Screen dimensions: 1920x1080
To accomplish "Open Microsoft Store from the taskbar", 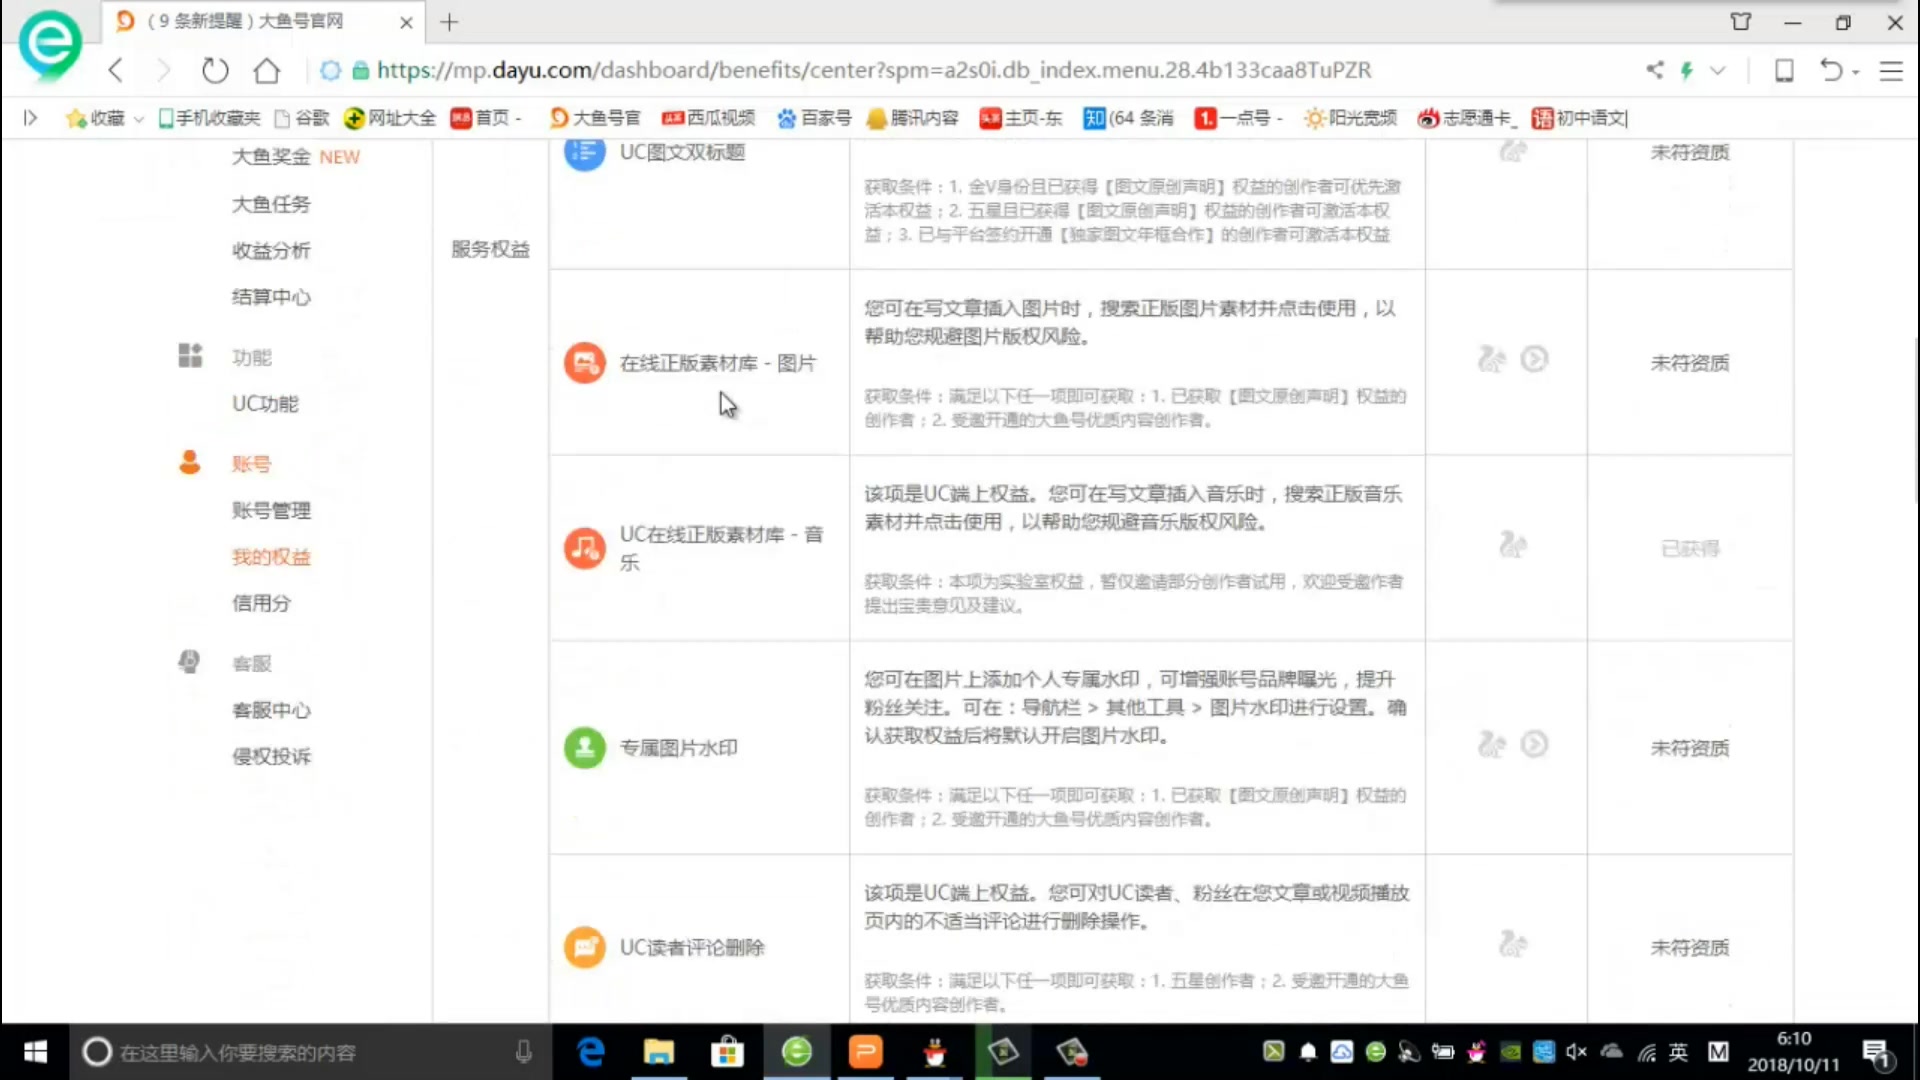I will tap(727, 1052).
